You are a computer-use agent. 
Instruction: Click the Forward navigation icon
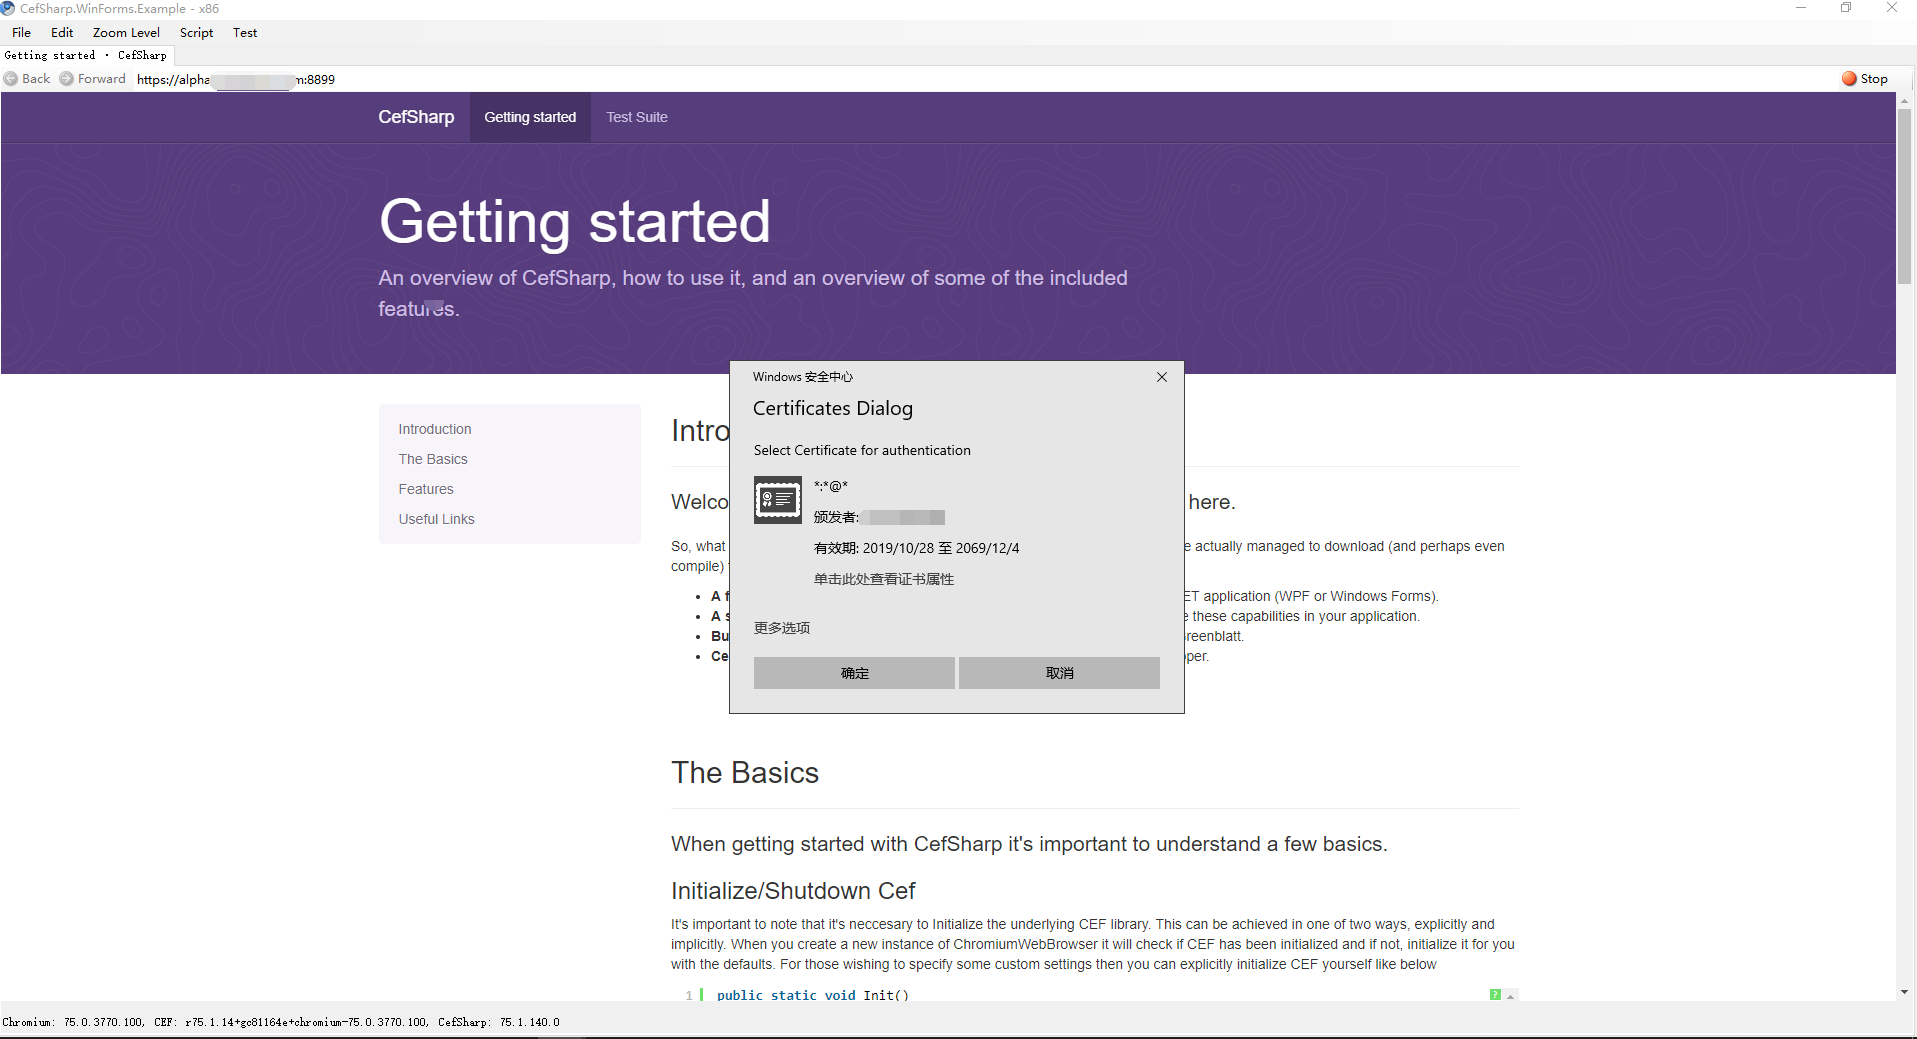point(66,78)
